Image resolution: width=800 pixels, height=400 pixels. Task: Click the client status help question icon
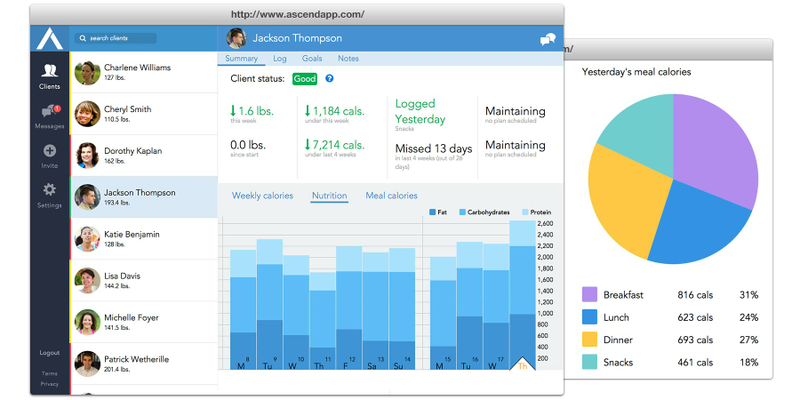coord(329,78)
